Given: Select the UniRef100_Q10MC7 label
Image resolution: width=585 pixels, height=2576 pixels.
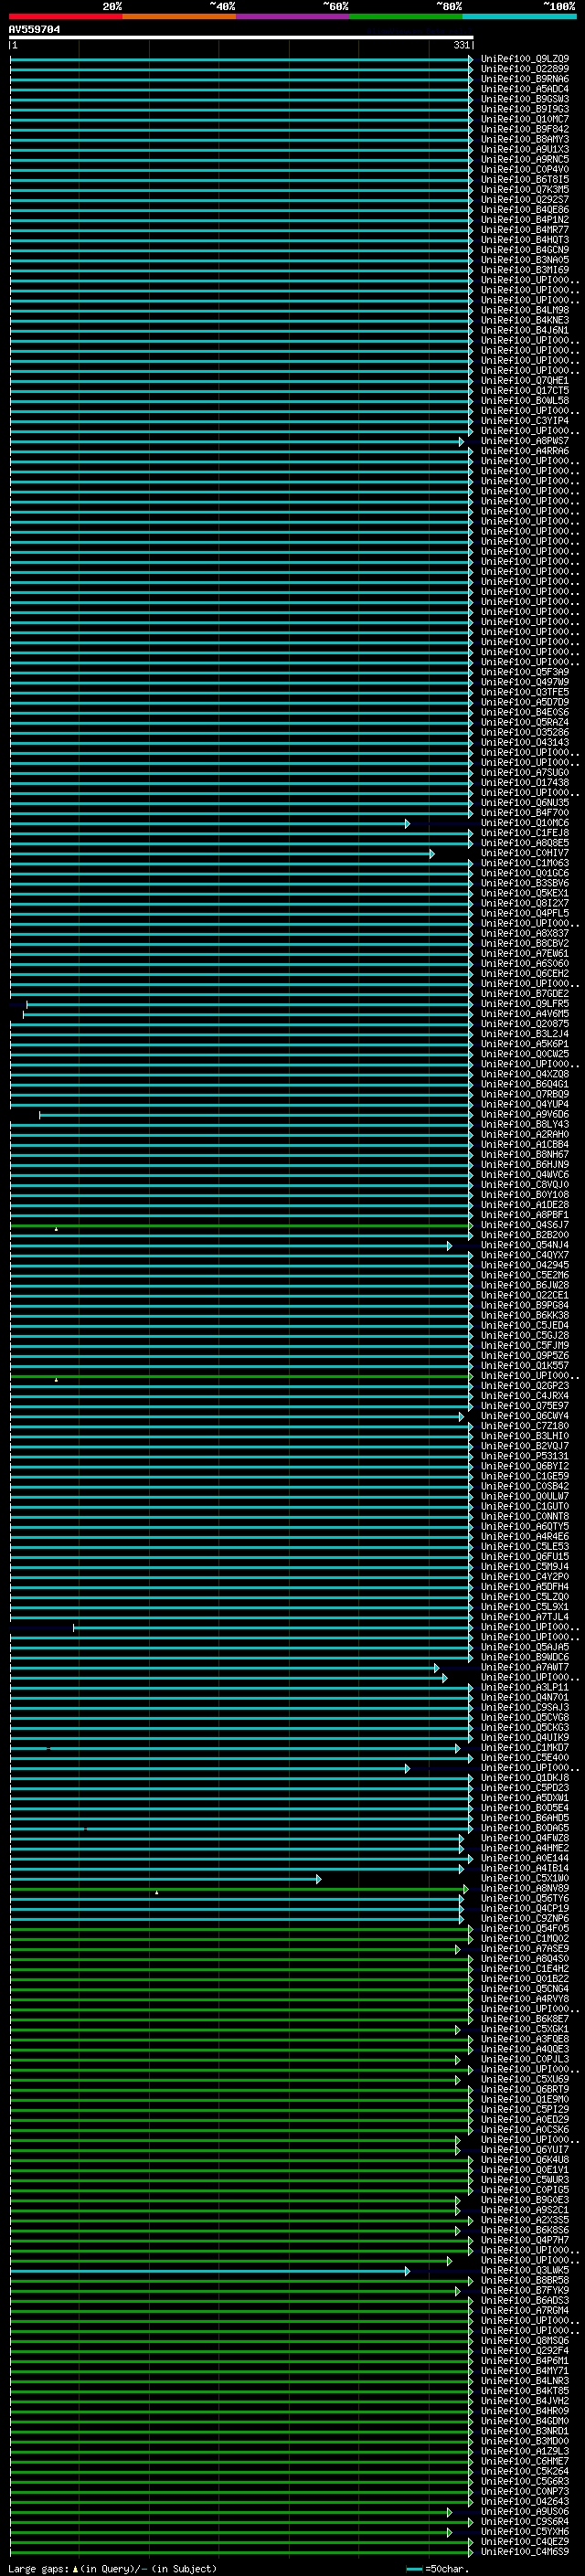Looking at the screenshot, I should coord(525,119).
